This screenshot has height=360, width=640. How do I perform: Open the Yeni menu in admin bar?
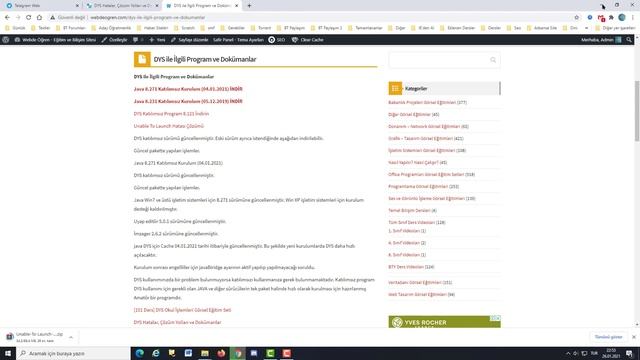(157, 40)
